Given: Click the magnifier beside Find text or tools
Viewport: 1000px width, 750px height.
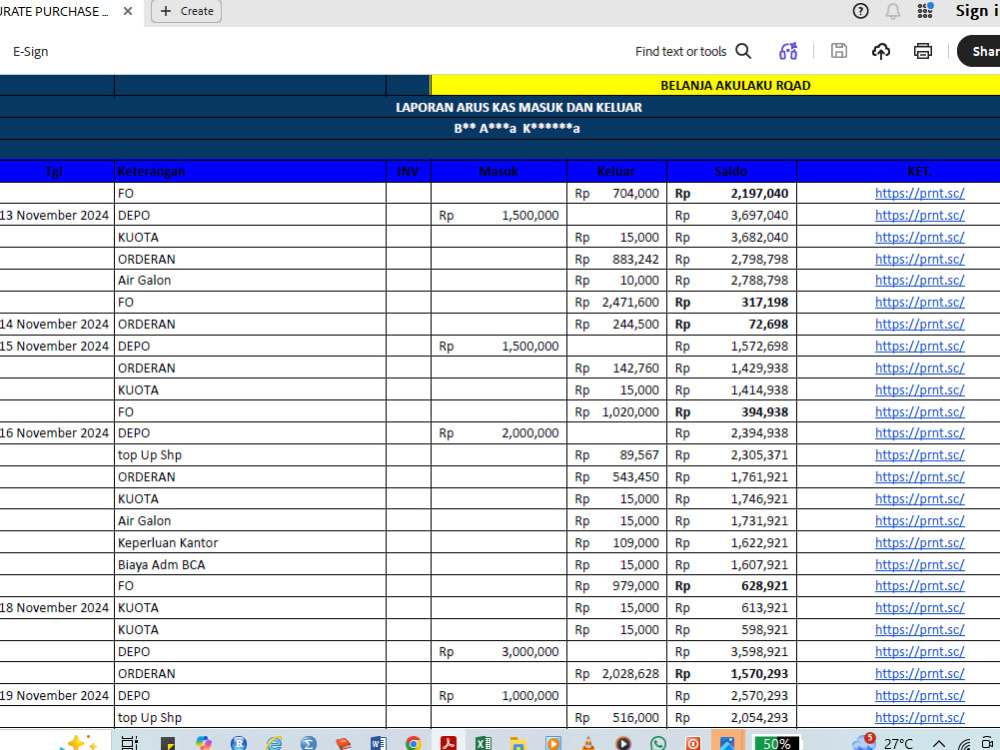Looking at the screenshot, I should pos(744,51).
